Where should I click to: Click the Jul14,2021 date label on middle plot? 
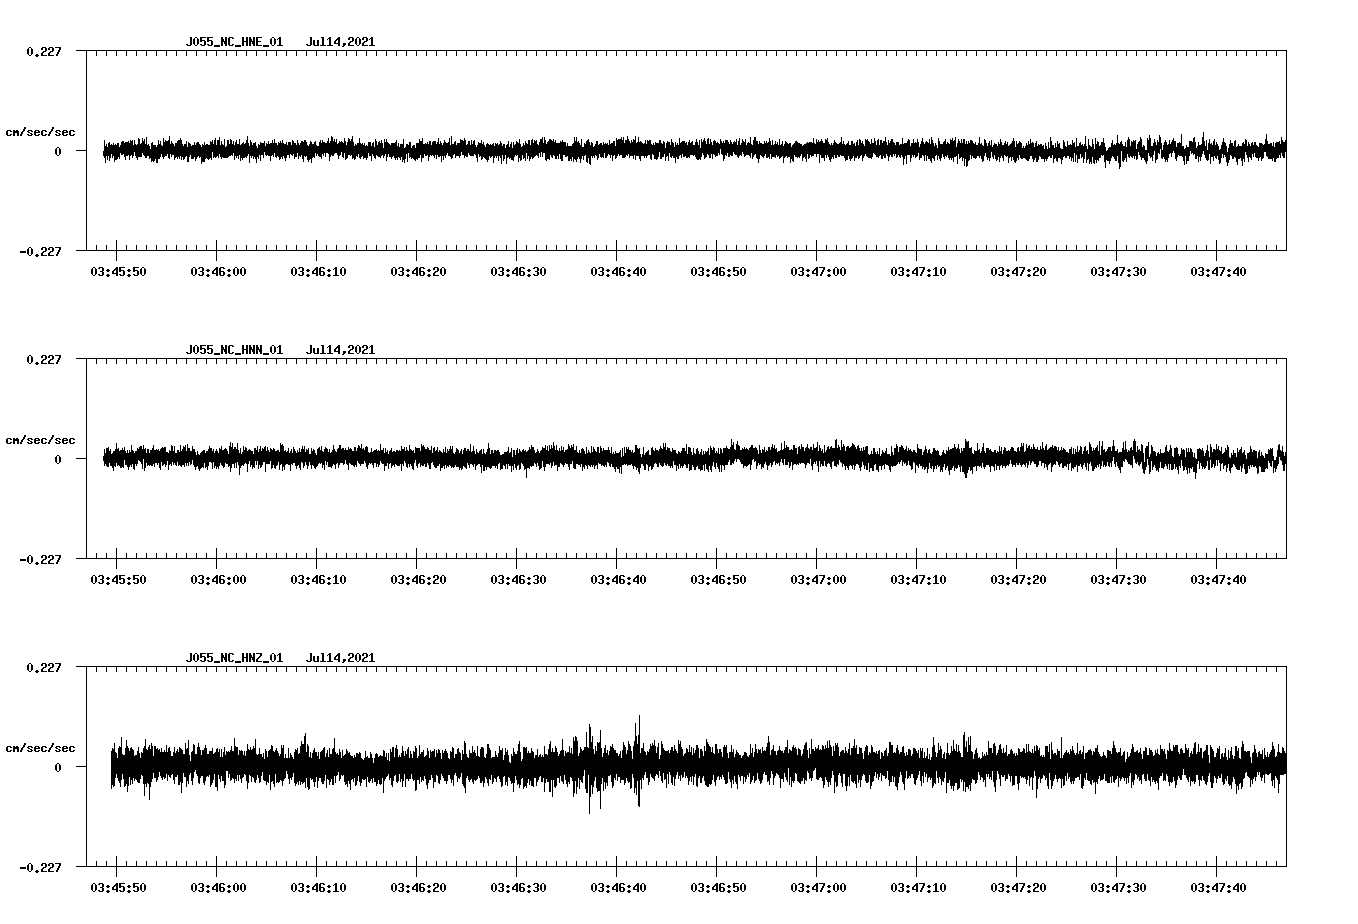341,351
